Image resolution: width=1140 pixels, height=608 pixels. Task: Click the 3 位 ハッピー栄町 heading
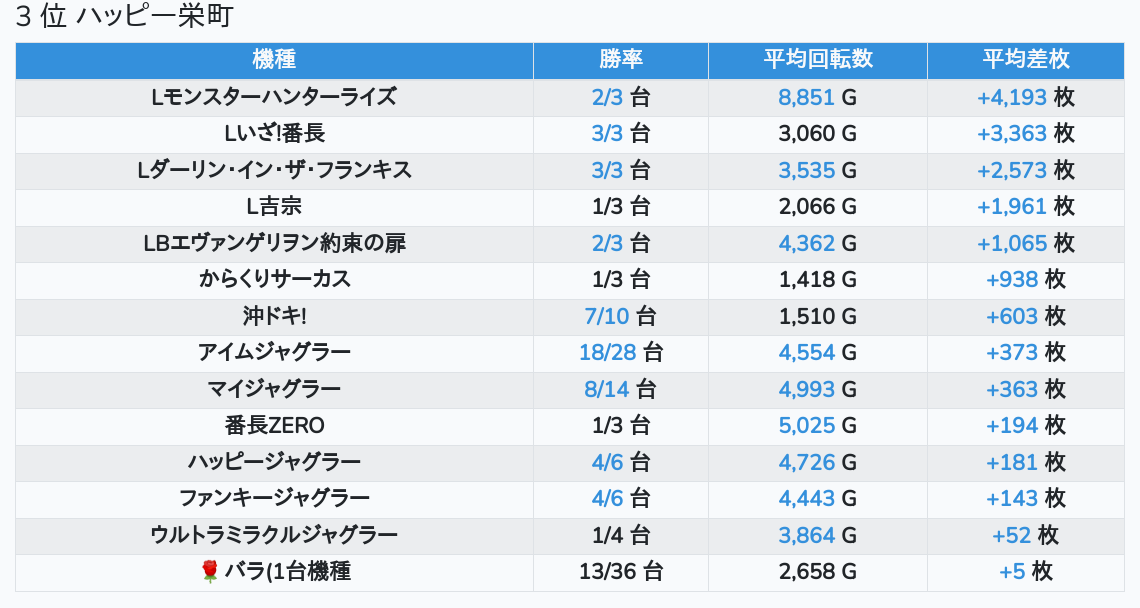point(124,16)
